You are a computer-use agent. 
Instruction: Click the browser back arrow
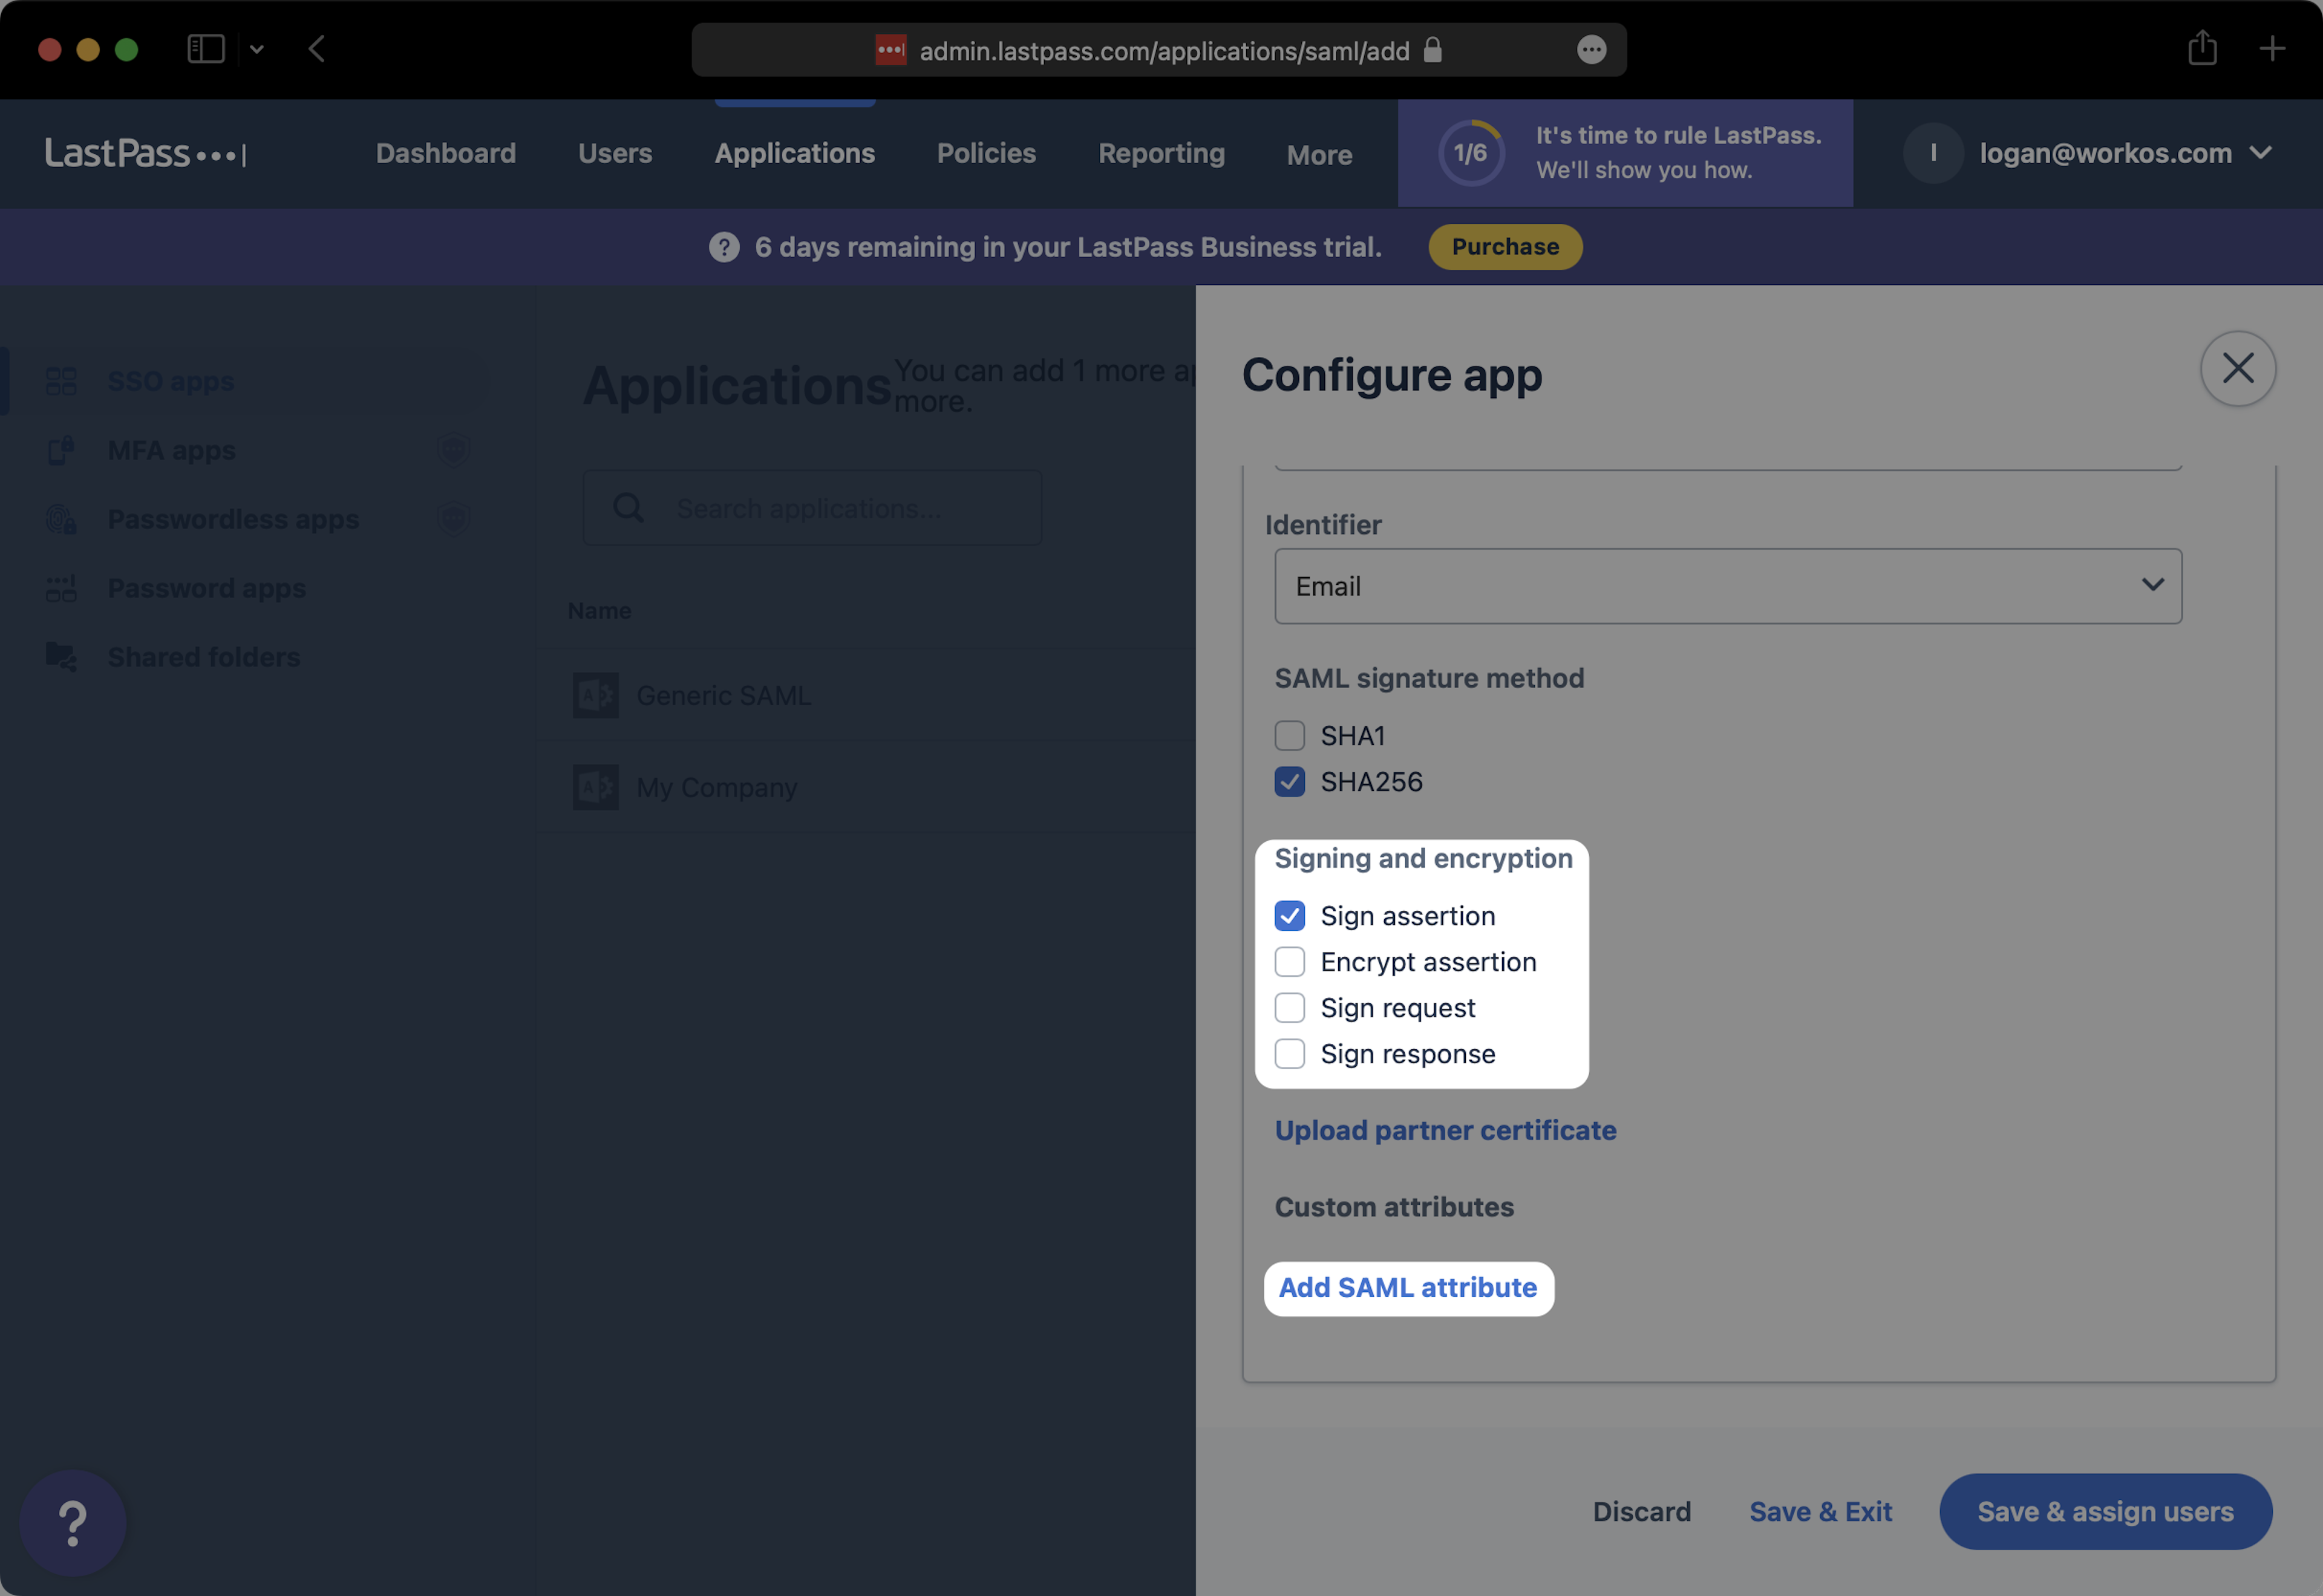click(317, 49)
